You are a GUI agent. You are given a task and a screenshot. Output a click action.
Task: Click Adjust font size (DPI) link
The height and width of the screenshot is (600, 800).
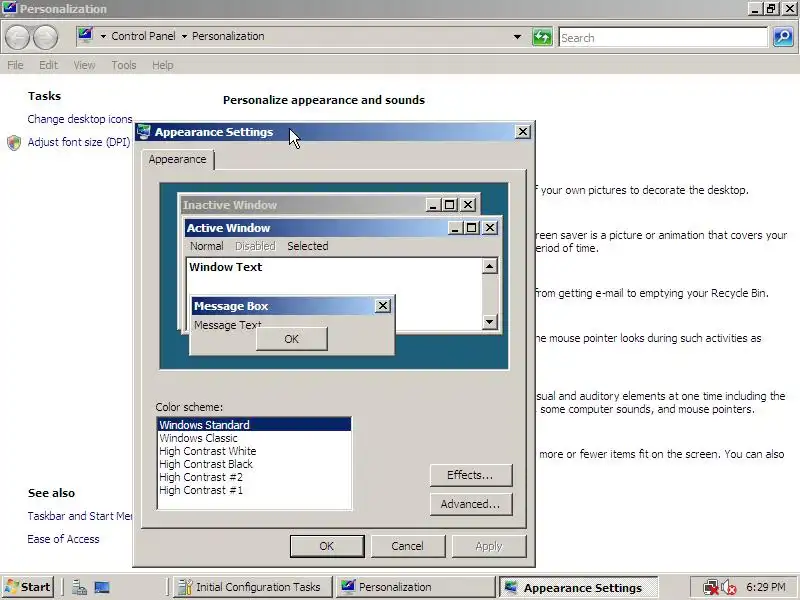79,142
